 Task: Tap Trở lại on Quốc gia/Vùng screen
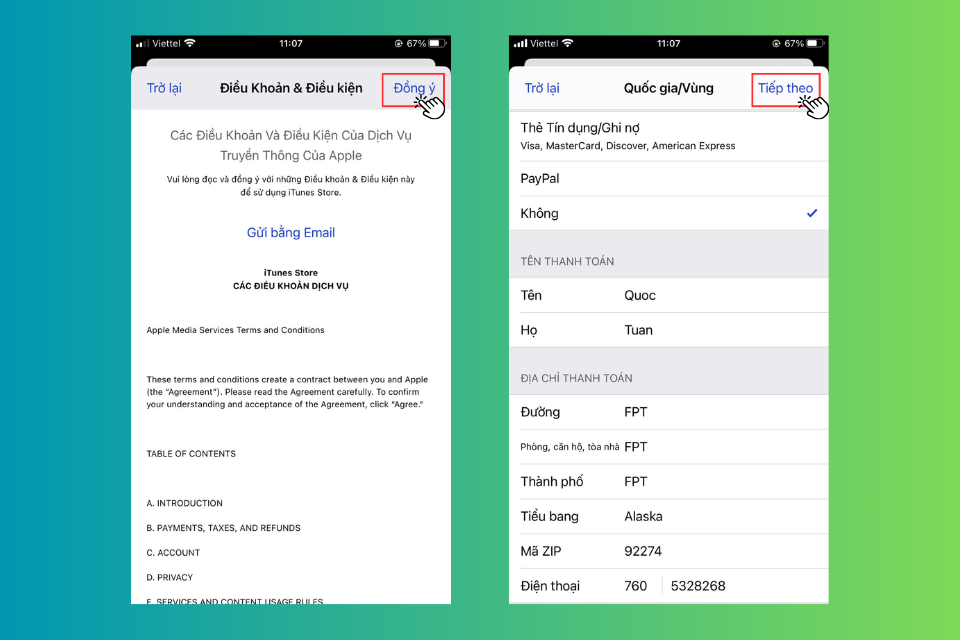coord(542,88)
